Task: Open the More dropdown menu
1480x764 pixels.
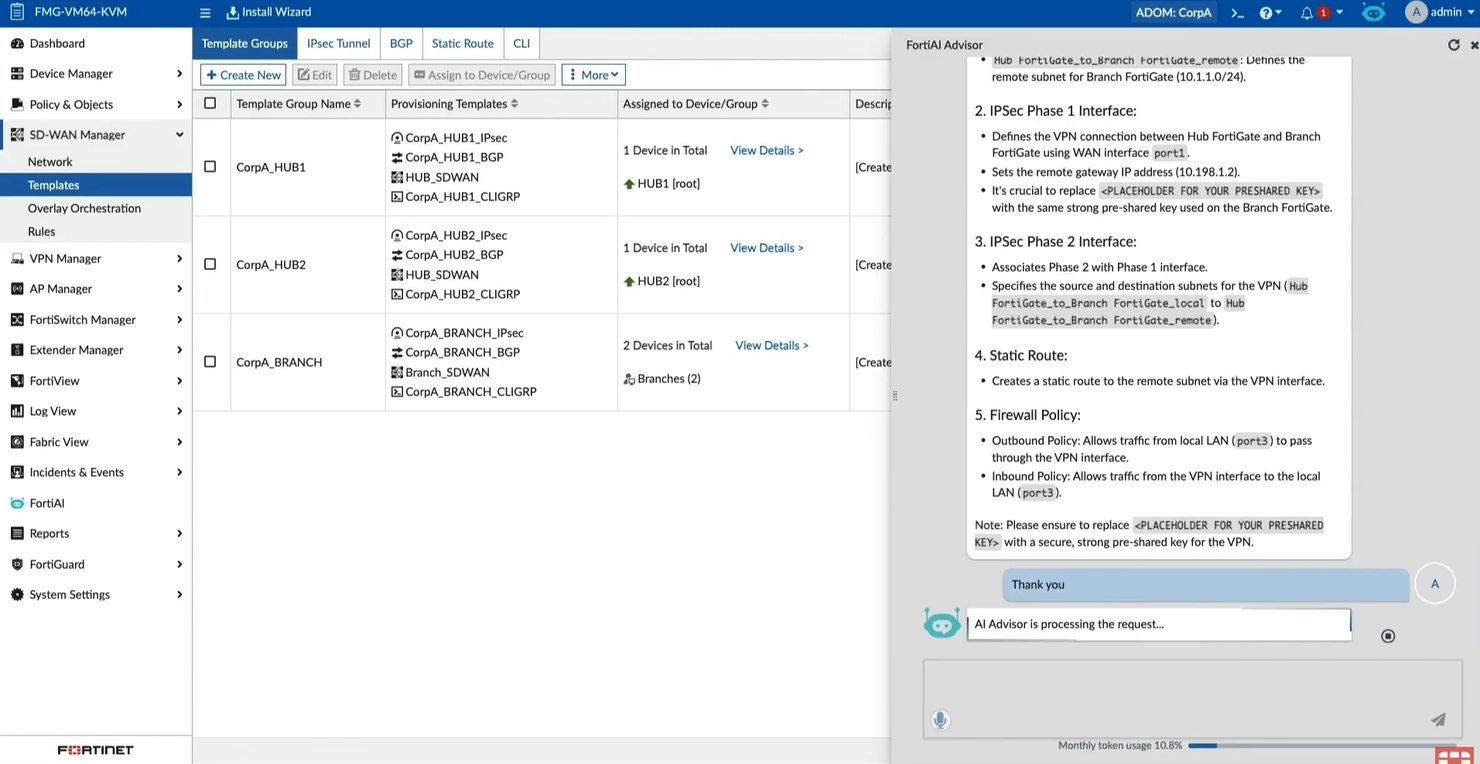Action: [x=593, y=74]
